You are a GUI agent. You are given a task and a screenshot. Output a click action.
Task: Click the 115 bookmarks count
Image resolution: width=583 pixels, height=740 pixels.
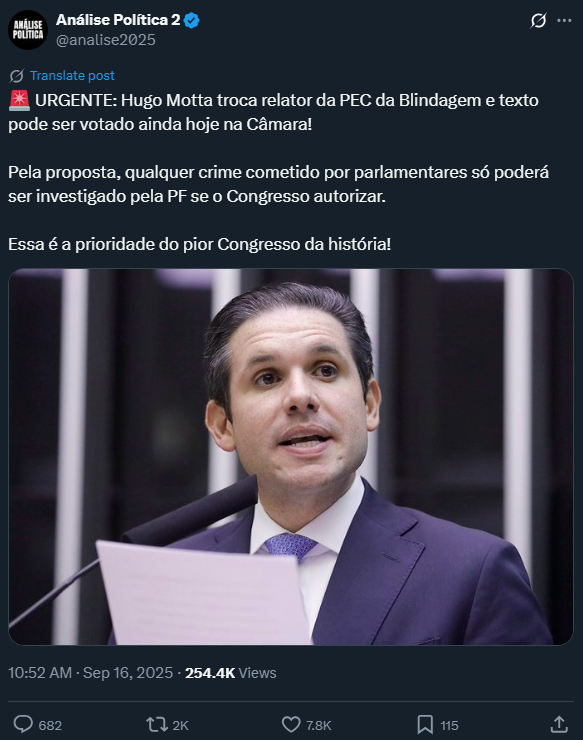(x=449, y=725)
